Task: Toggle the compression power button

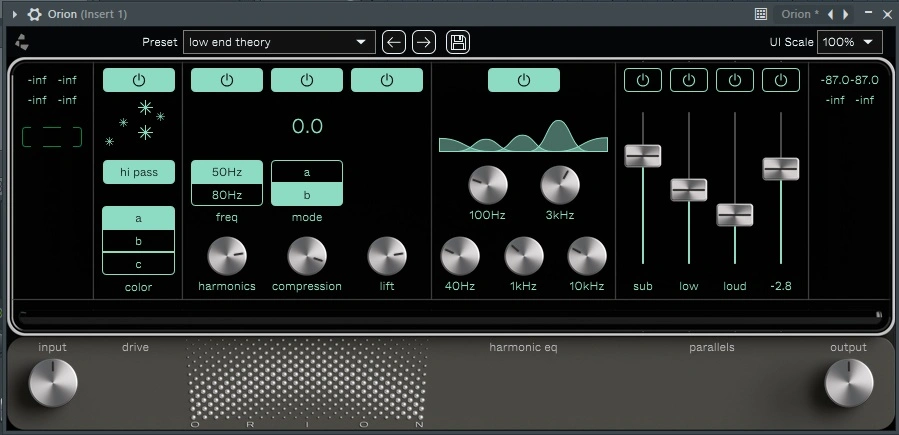Action: (x=307, y=80)
